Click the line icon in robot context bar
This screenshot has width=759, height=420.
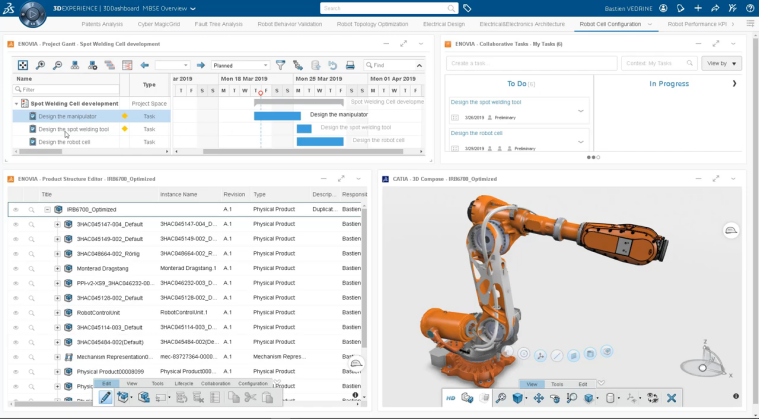point(557,356)
